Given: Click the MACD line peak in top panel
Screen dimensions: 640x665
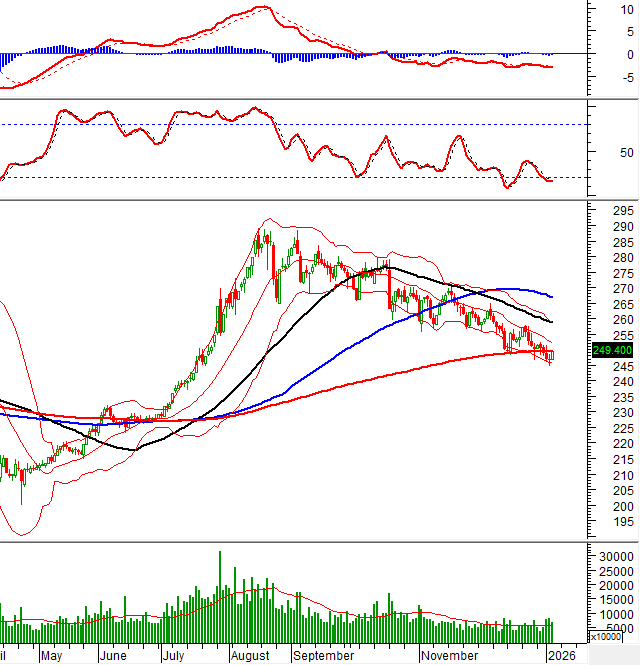Looking at the screenshot, I should tap(262, 8).
